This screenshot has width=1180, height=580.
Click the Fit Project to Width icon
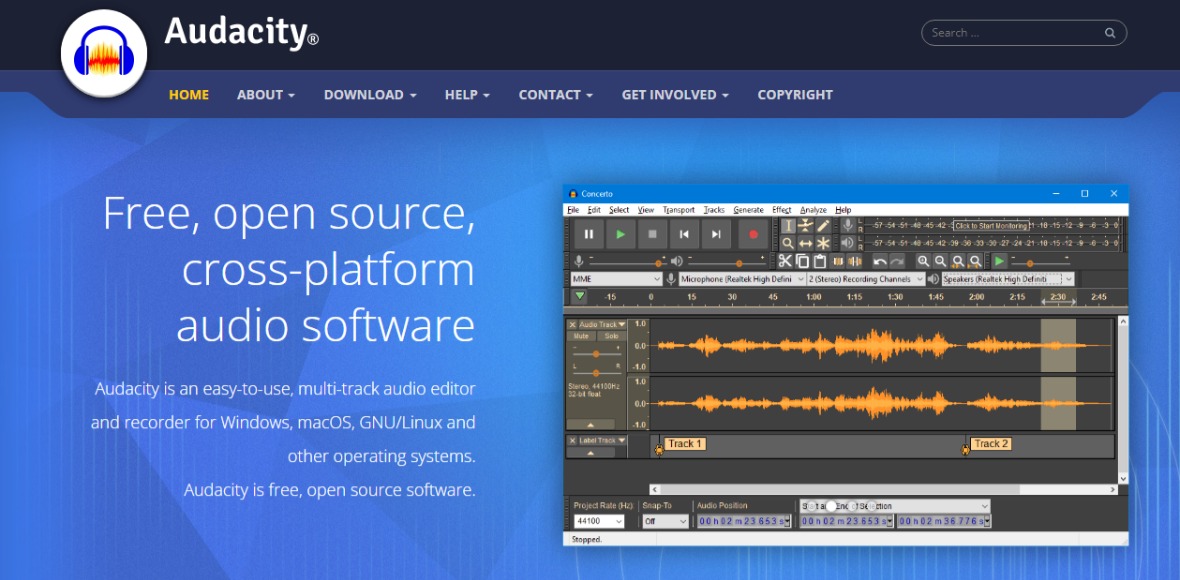(x=975, y=261)
